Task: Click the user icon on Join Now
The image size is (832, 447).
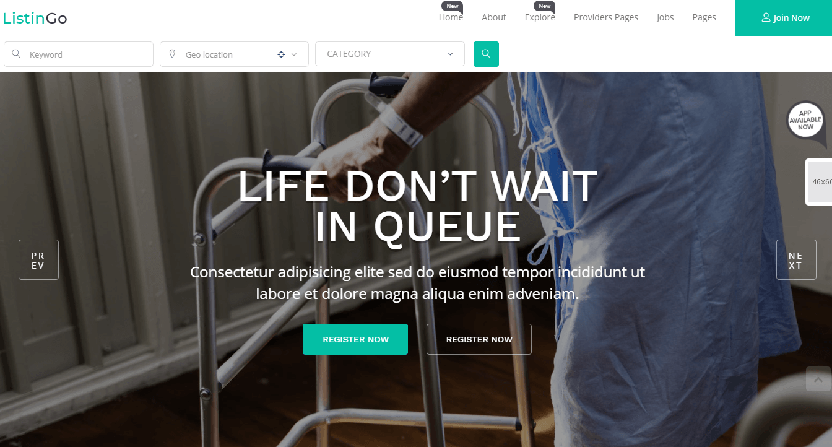Action: click(766, 18)
